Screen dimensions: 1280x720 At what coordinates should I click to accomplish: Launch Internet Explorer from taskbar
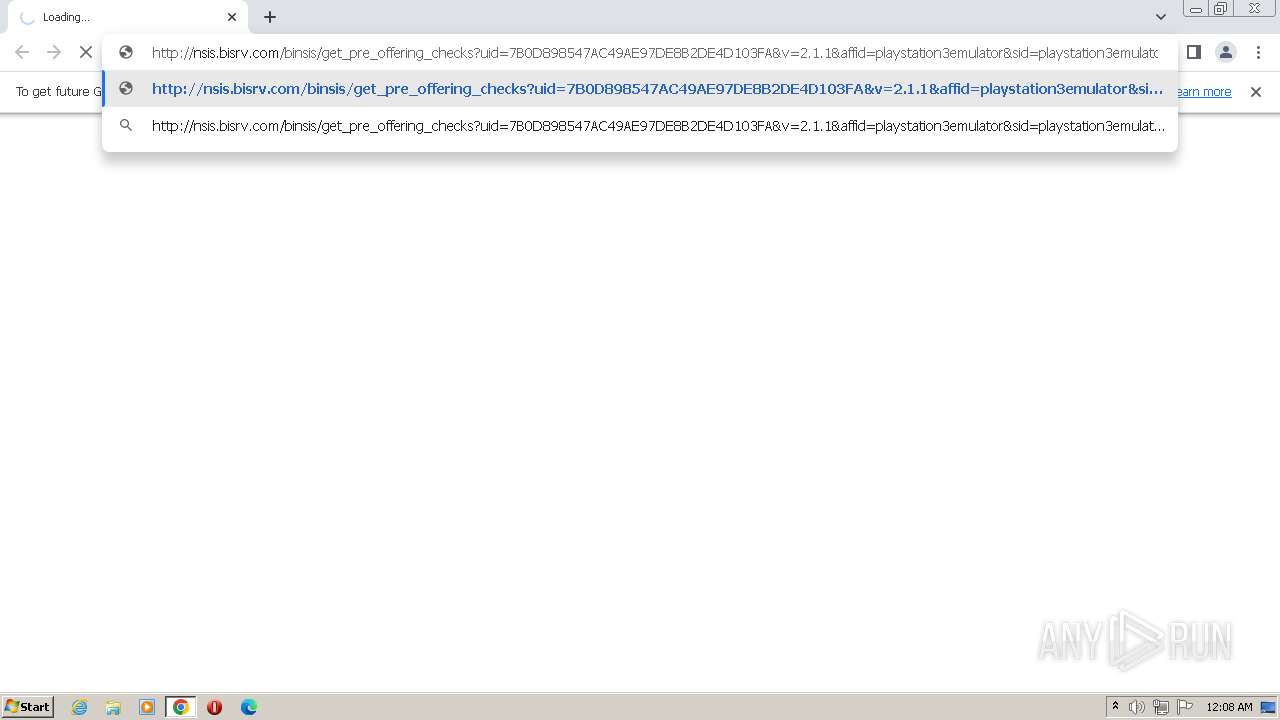click(79, 707)
